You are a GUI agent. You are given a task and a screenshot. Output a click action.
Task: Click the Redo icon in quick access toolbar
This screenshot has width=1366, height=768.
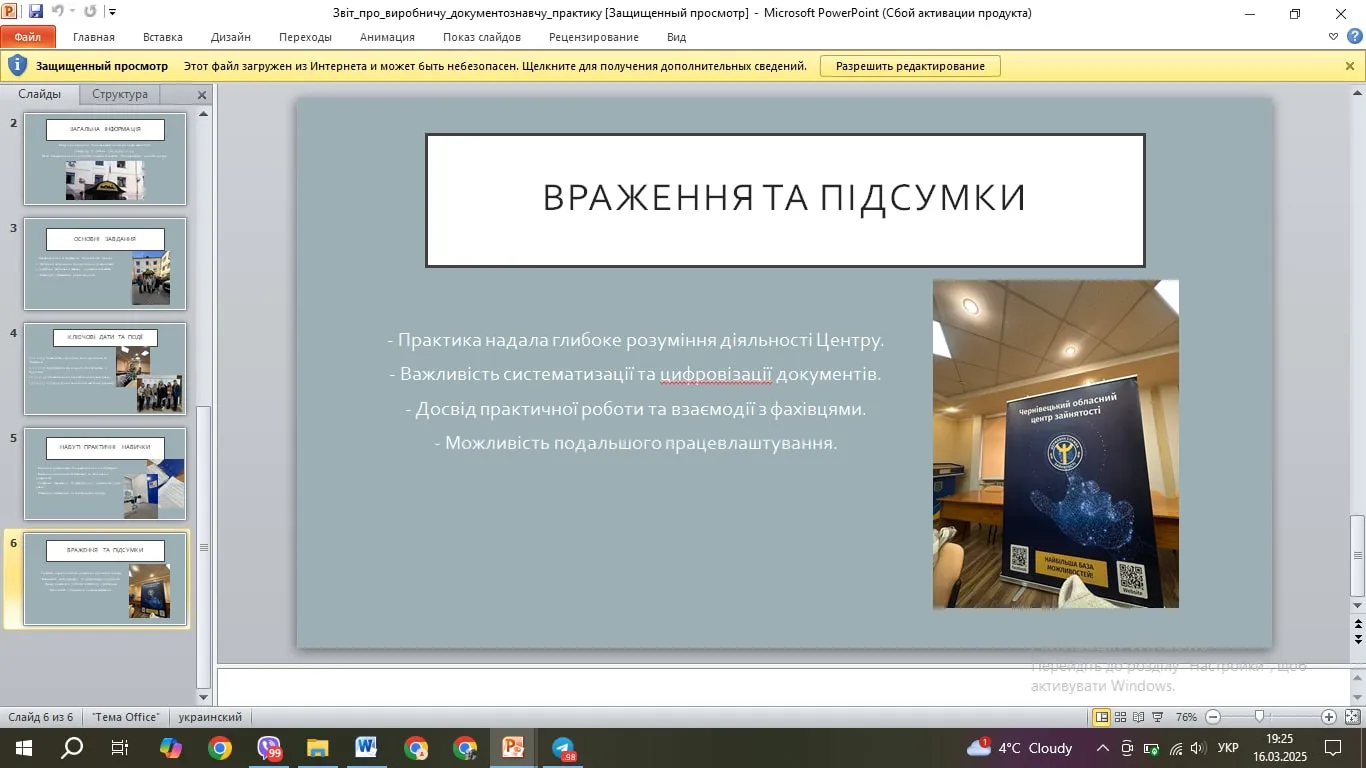pyautogui.click(x=90, y=12)
